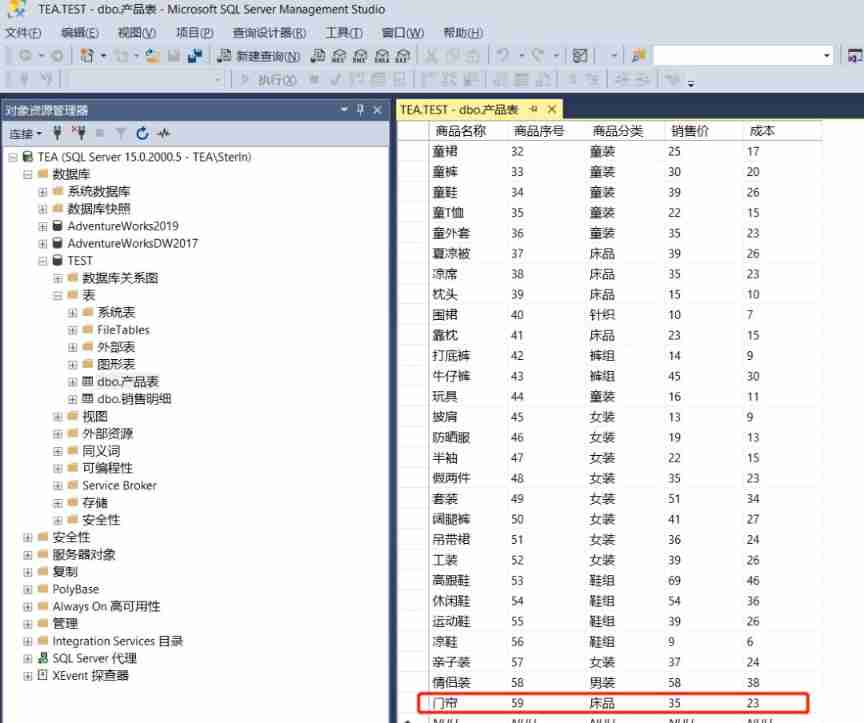Select the Database Engine Query toolbar icon

coord(318,57)
